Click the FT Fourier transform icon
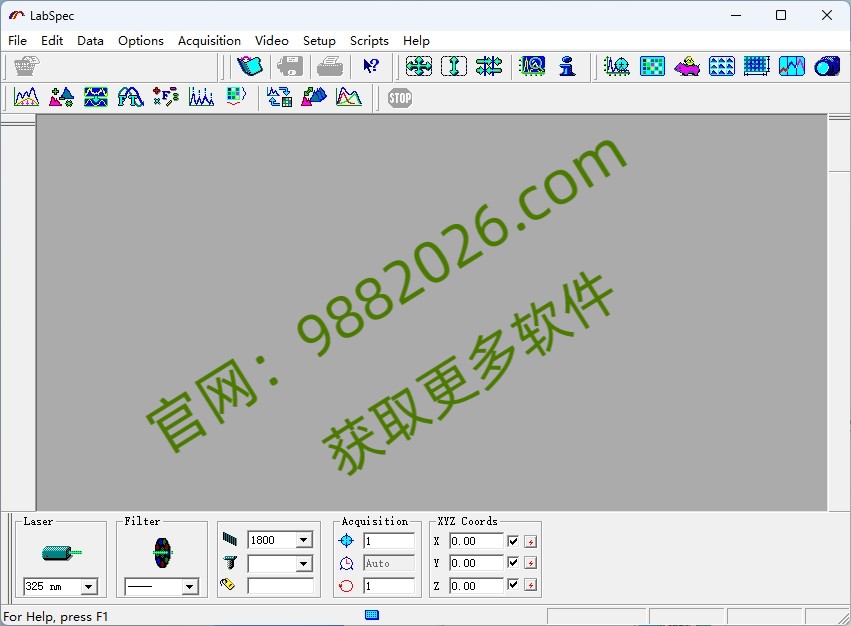Viewport: 851px width, 626px height. [x=131, y=97]
